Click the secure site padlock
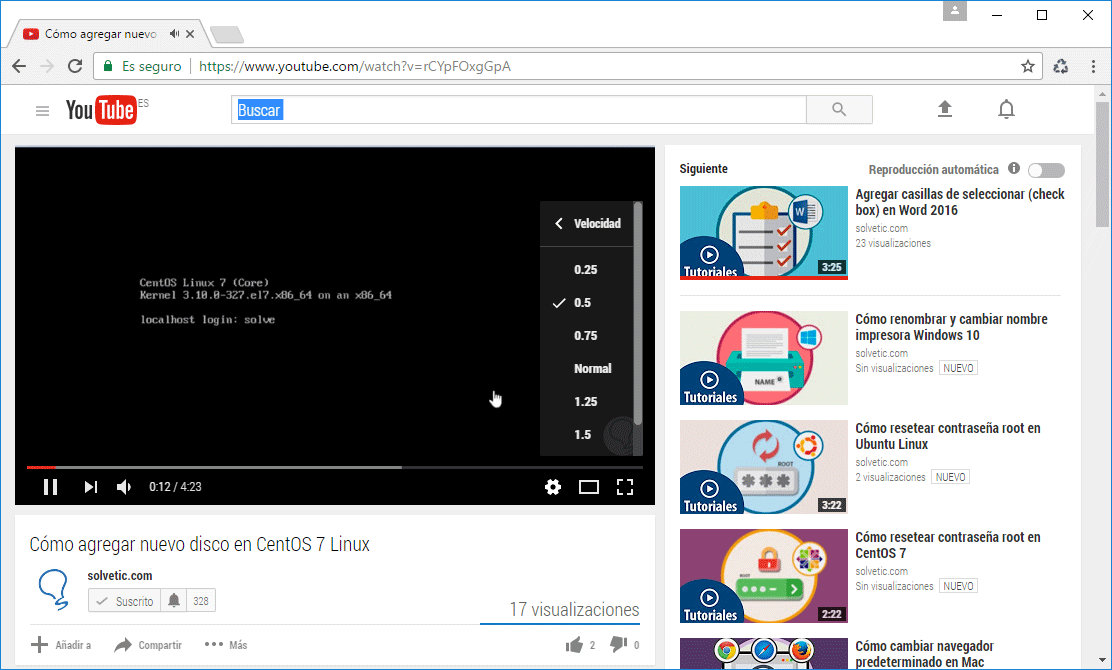1112x670 pixels. tap(108, 66)
